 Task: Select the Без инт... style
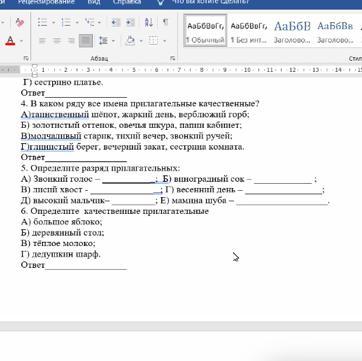[x=249, y=30]
